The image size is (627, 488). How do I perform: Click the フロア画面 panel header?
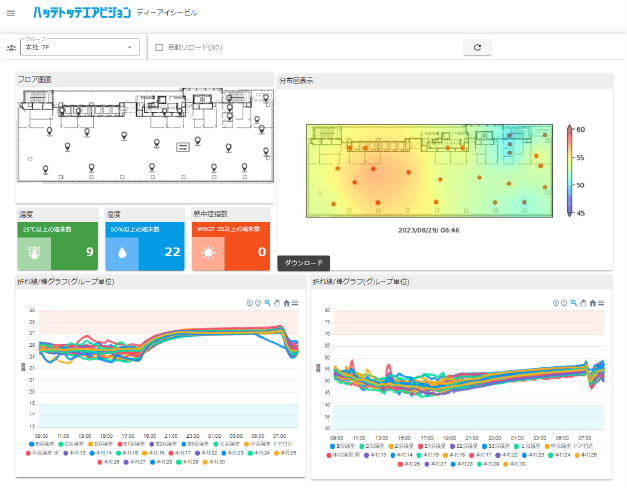coord(145,80)
